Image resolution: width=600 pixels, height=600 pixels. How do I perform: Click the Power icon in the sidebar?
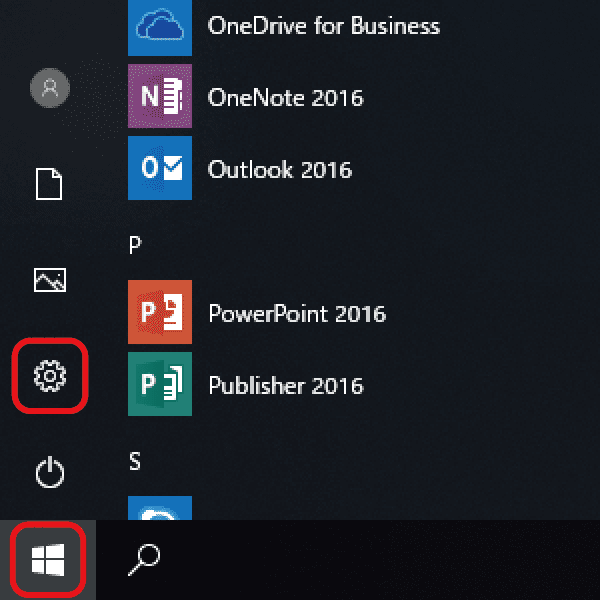click(50, 472)
